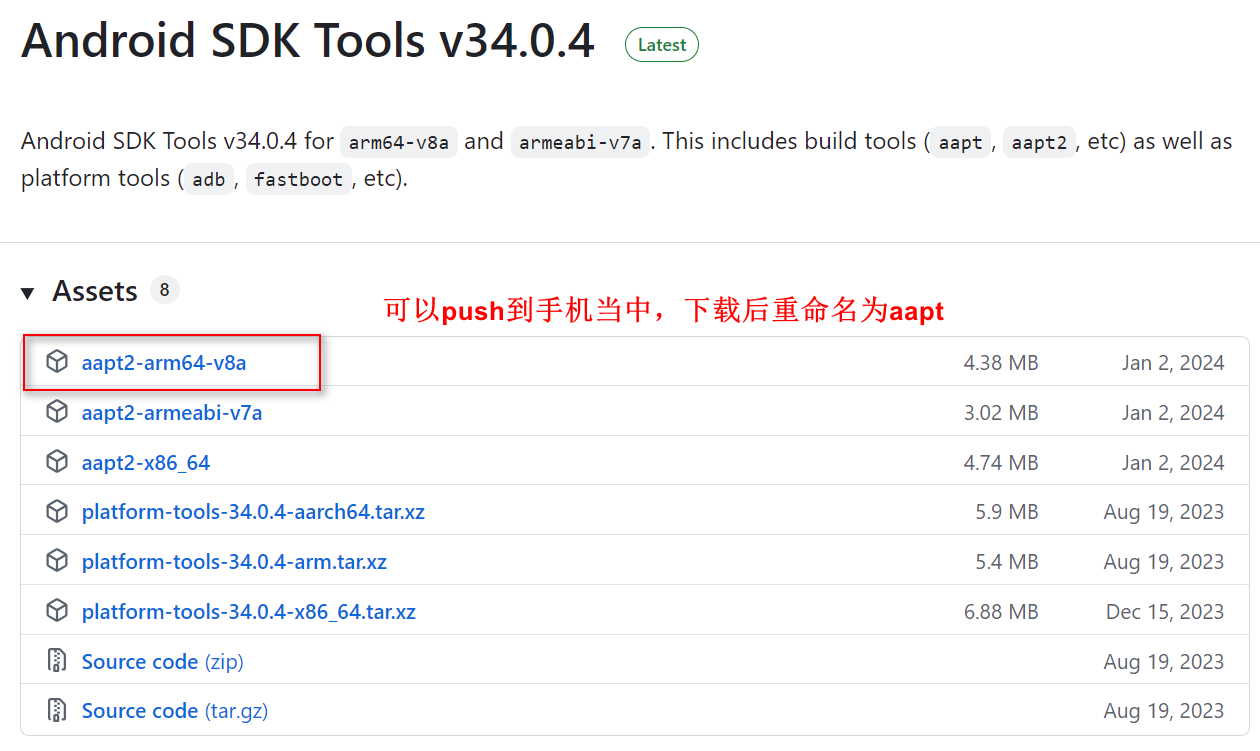Click the 5.4 MB file size
Viewport: 1260px width, 751px height.
click(1007, 561)
